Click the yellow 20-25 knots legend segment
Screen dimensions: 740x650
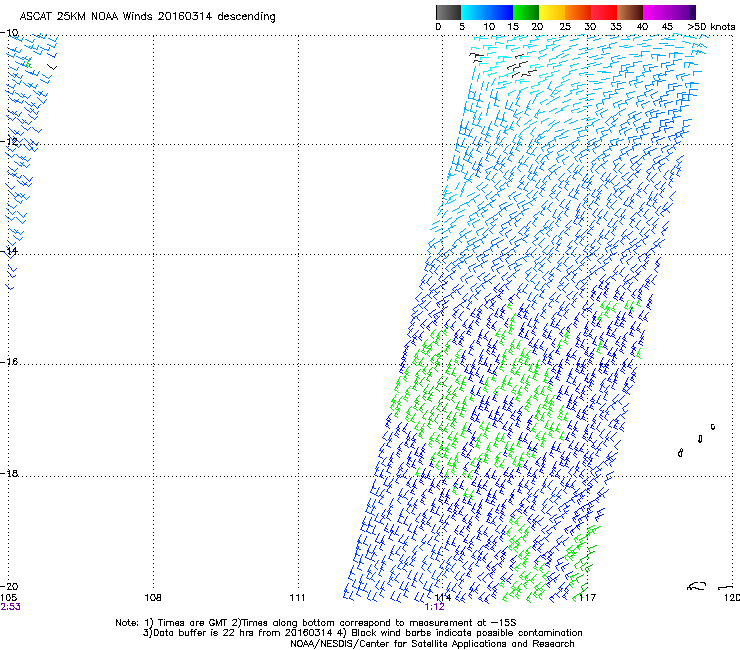tap(552, 12)
